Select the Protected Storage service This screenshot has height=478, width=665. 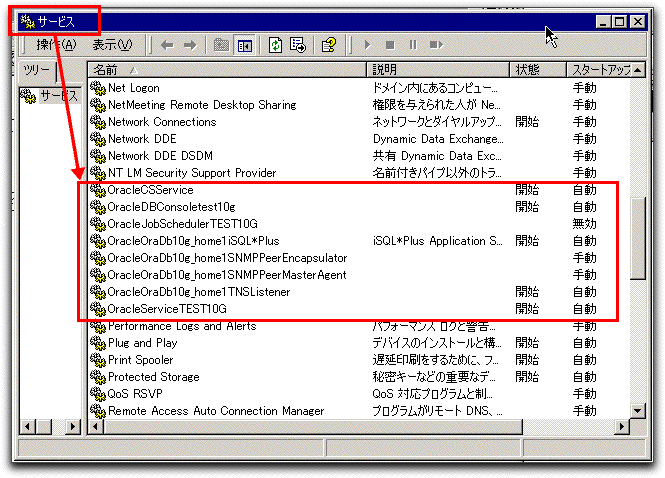[154, 377]
